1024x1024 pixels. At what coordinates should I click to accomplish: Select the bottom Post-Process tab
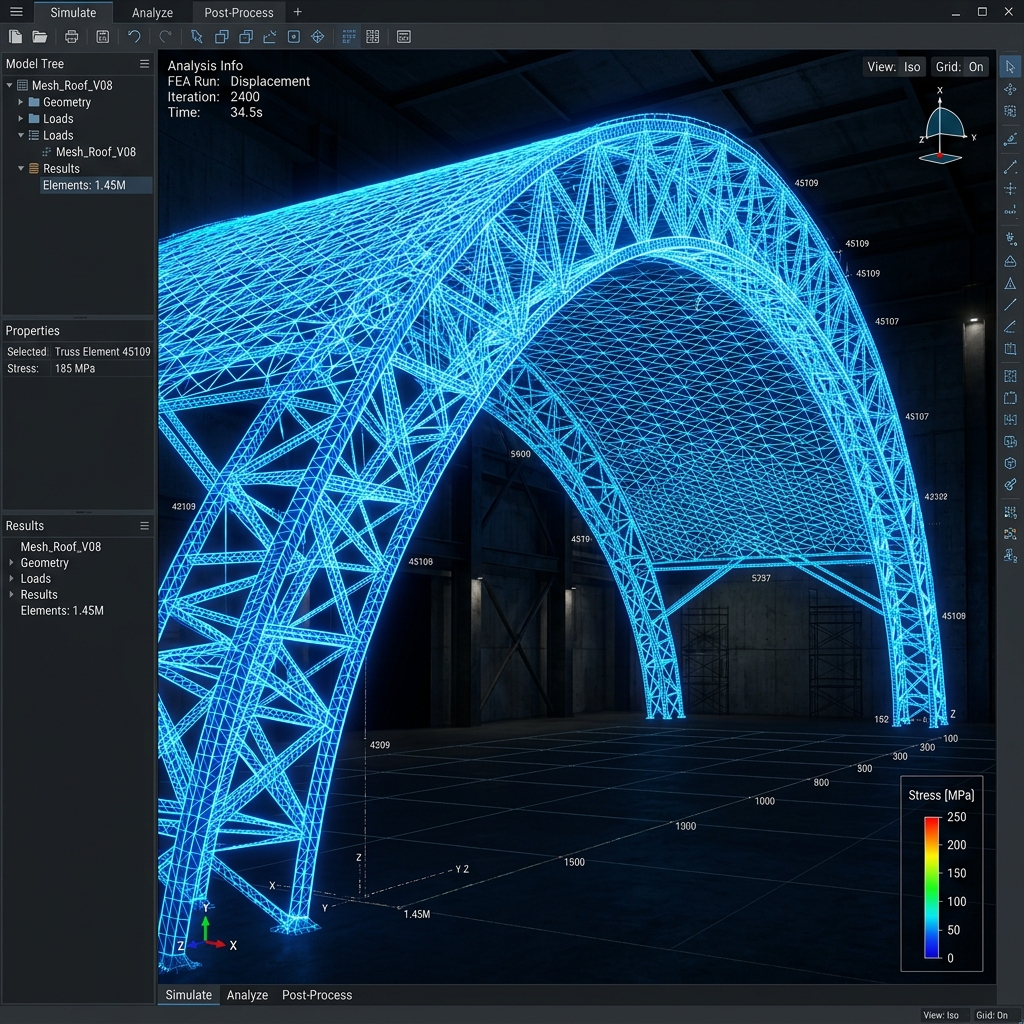click(317, 995)
